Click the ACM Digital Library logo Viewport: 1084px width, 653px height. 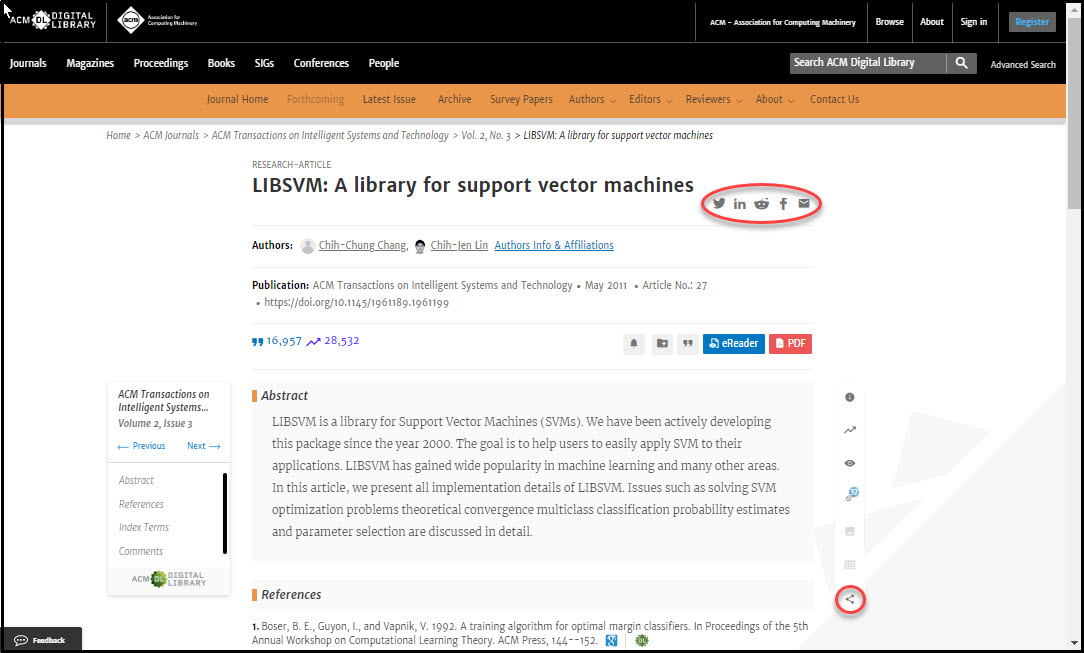pos(53,21)
